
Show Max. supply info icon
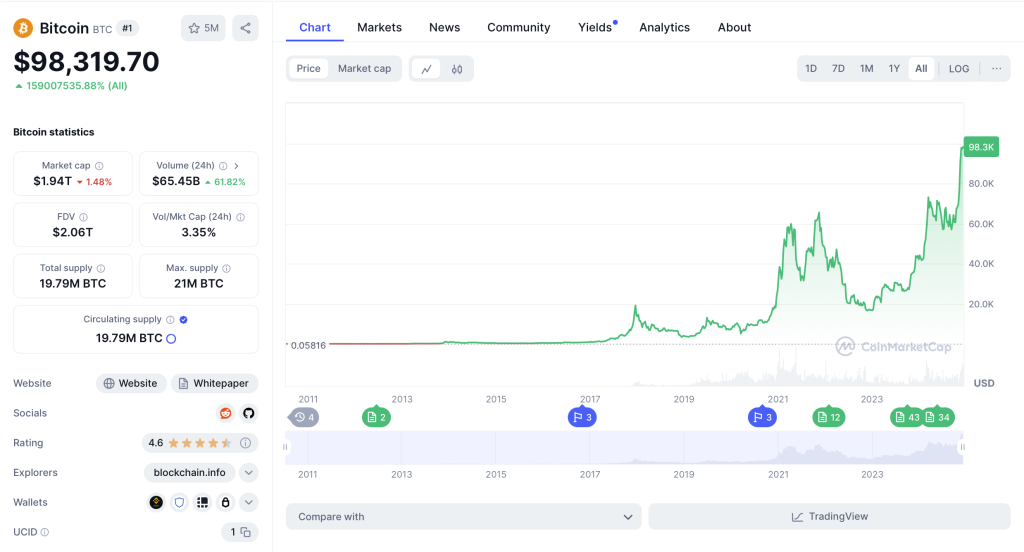click(227, 268)
